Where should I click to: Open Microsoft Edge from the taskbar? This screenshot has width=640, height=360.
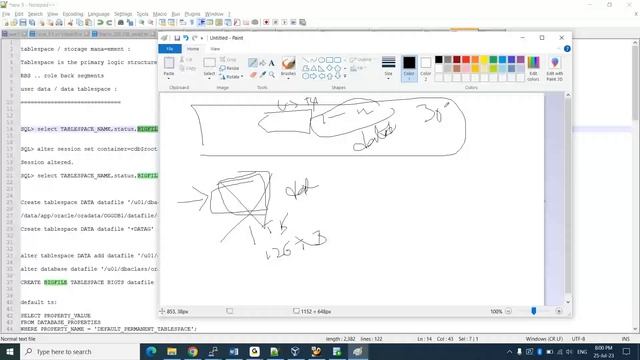point(151,351)
